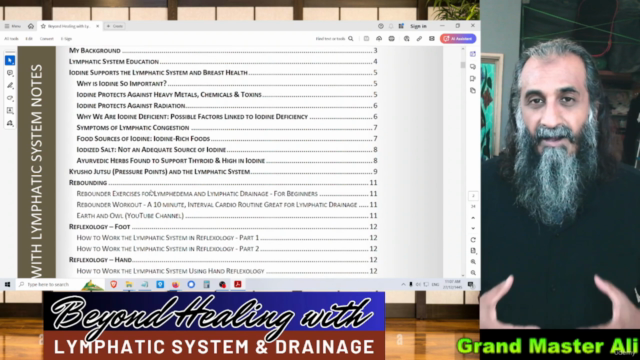The image size is (640, 360).
Task: Open 'Iodine Protects Against Radiation' entry
Action: click(227, 106)
